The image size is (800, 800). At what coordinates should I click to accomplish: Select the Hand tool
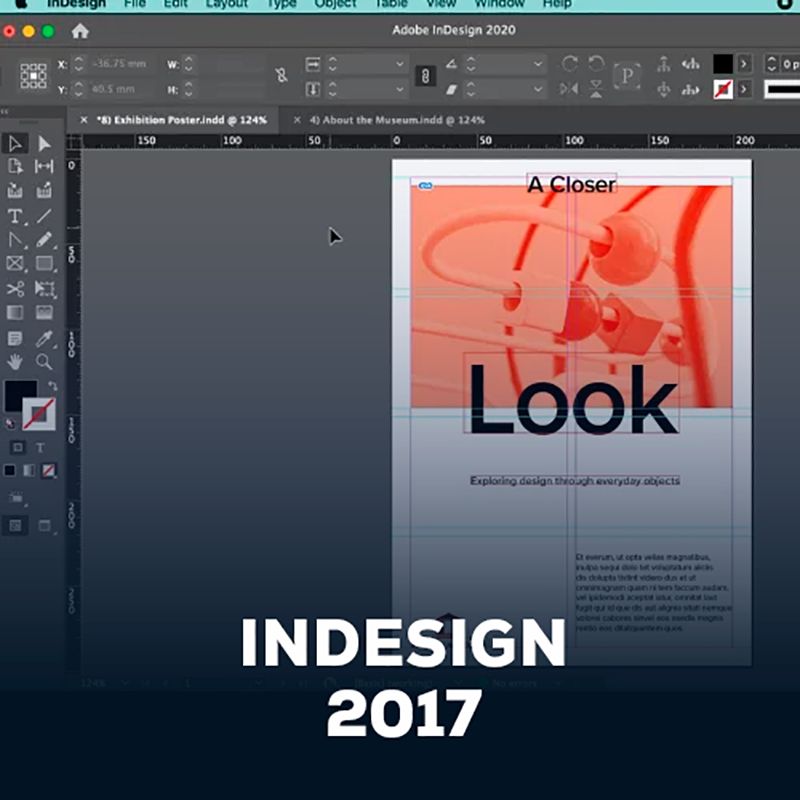pyautogui.click(x=15, y=362)
